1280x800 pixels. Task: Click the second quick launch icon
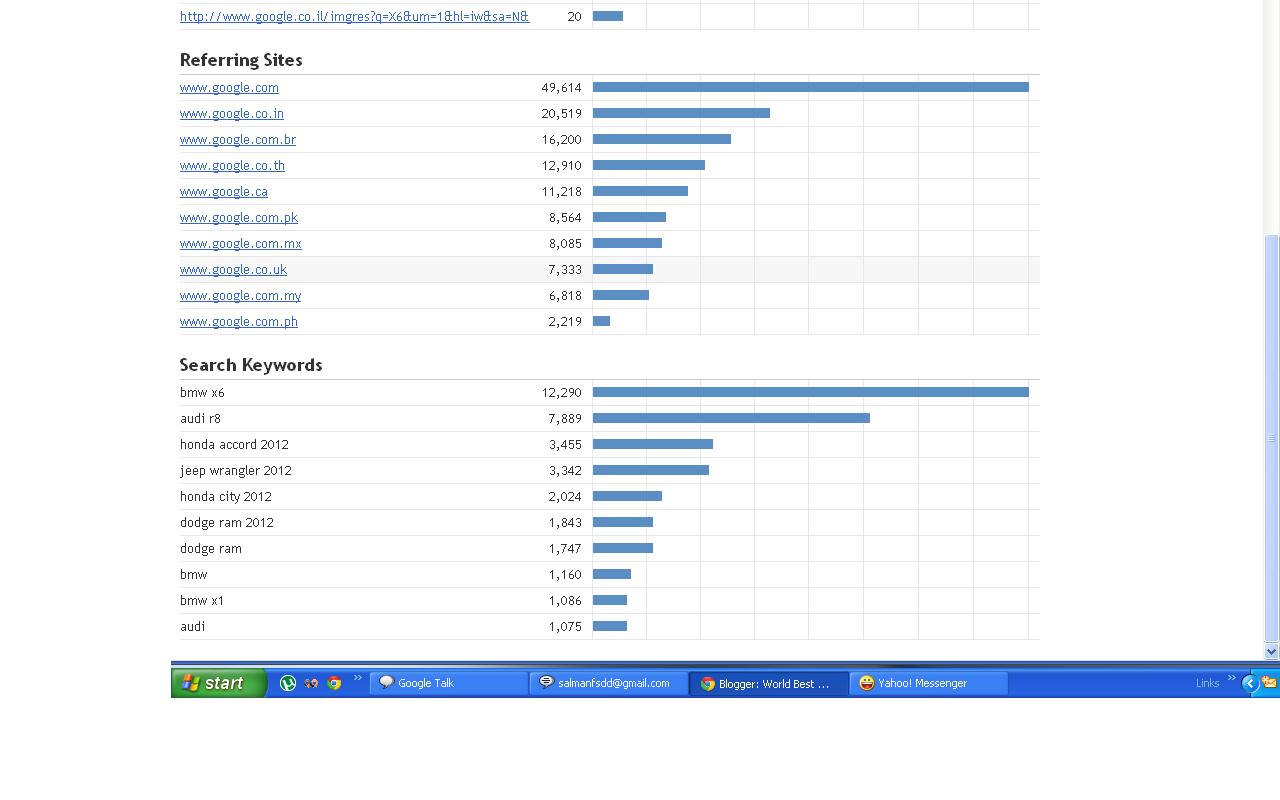point(311,683)
